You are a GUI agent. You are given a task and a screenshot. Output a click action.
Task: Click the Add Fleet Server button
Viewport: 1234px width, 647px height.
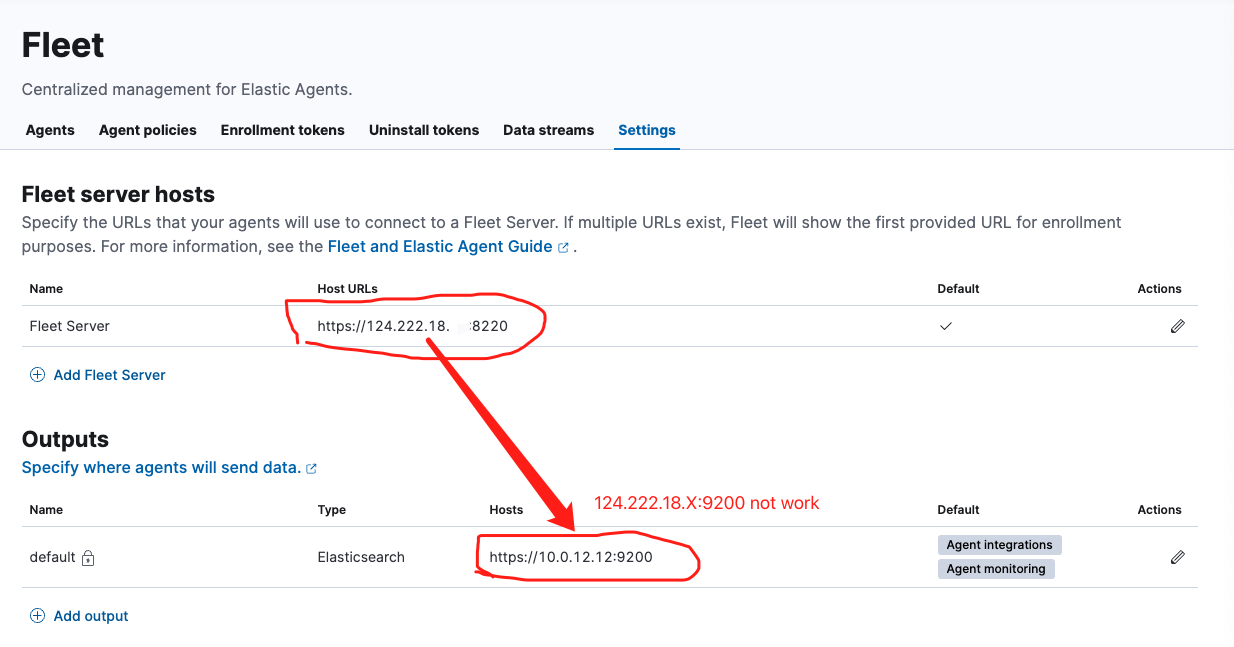pos(109,375)
